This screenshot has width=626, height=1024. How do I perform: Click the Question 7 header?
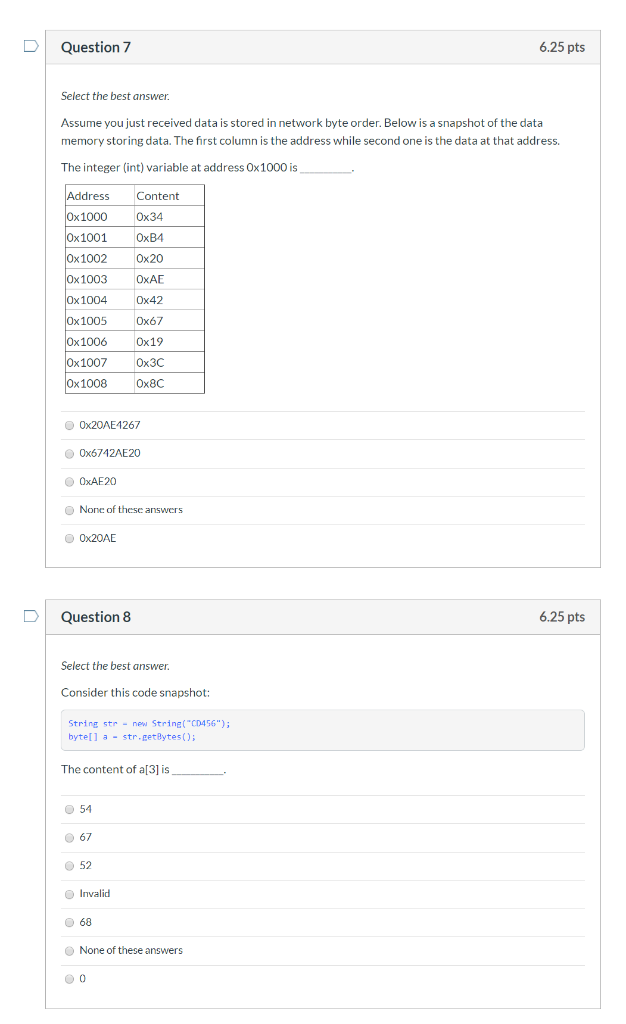95,46
